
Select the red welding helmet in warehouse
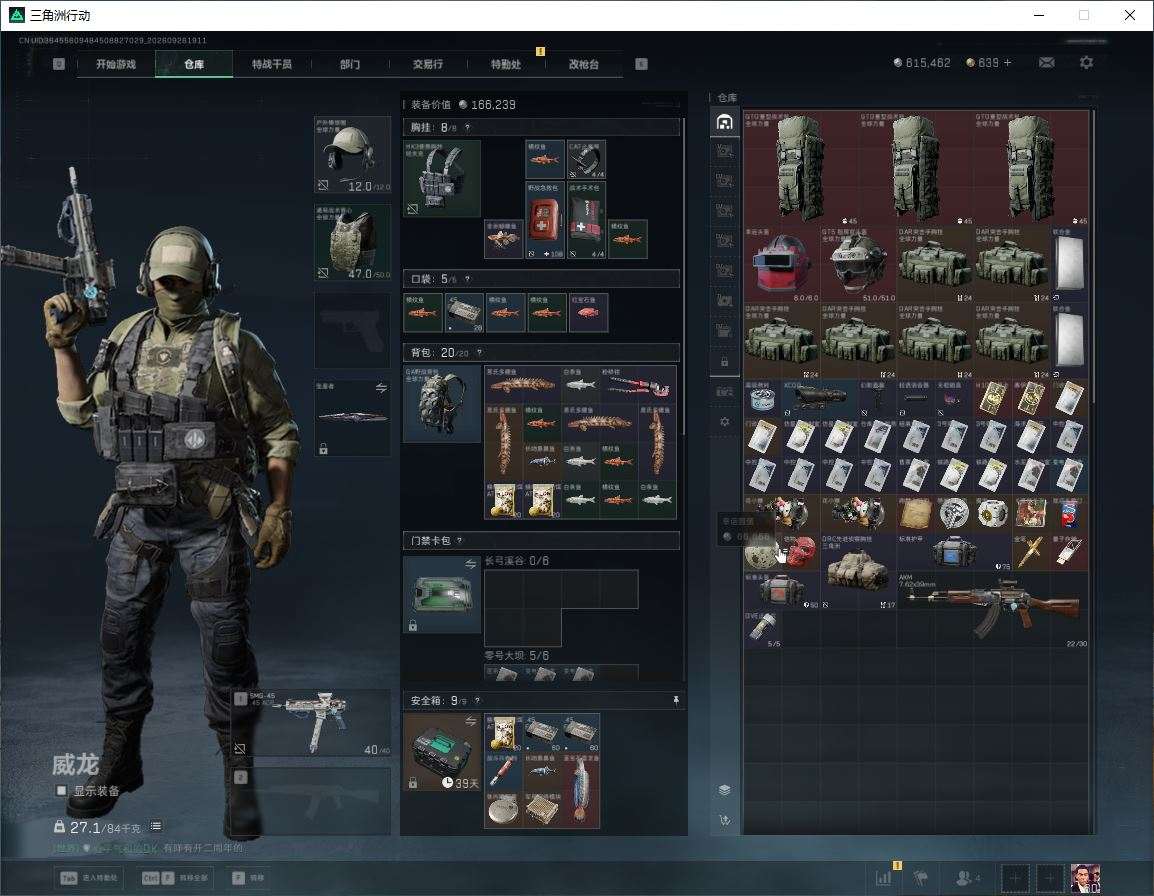point(782,264)
